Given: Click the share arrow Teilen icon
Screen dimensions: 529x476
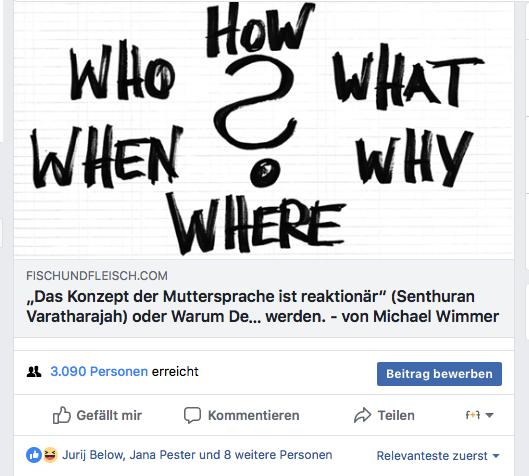Looking at the screenshot, I should point(363,415).
